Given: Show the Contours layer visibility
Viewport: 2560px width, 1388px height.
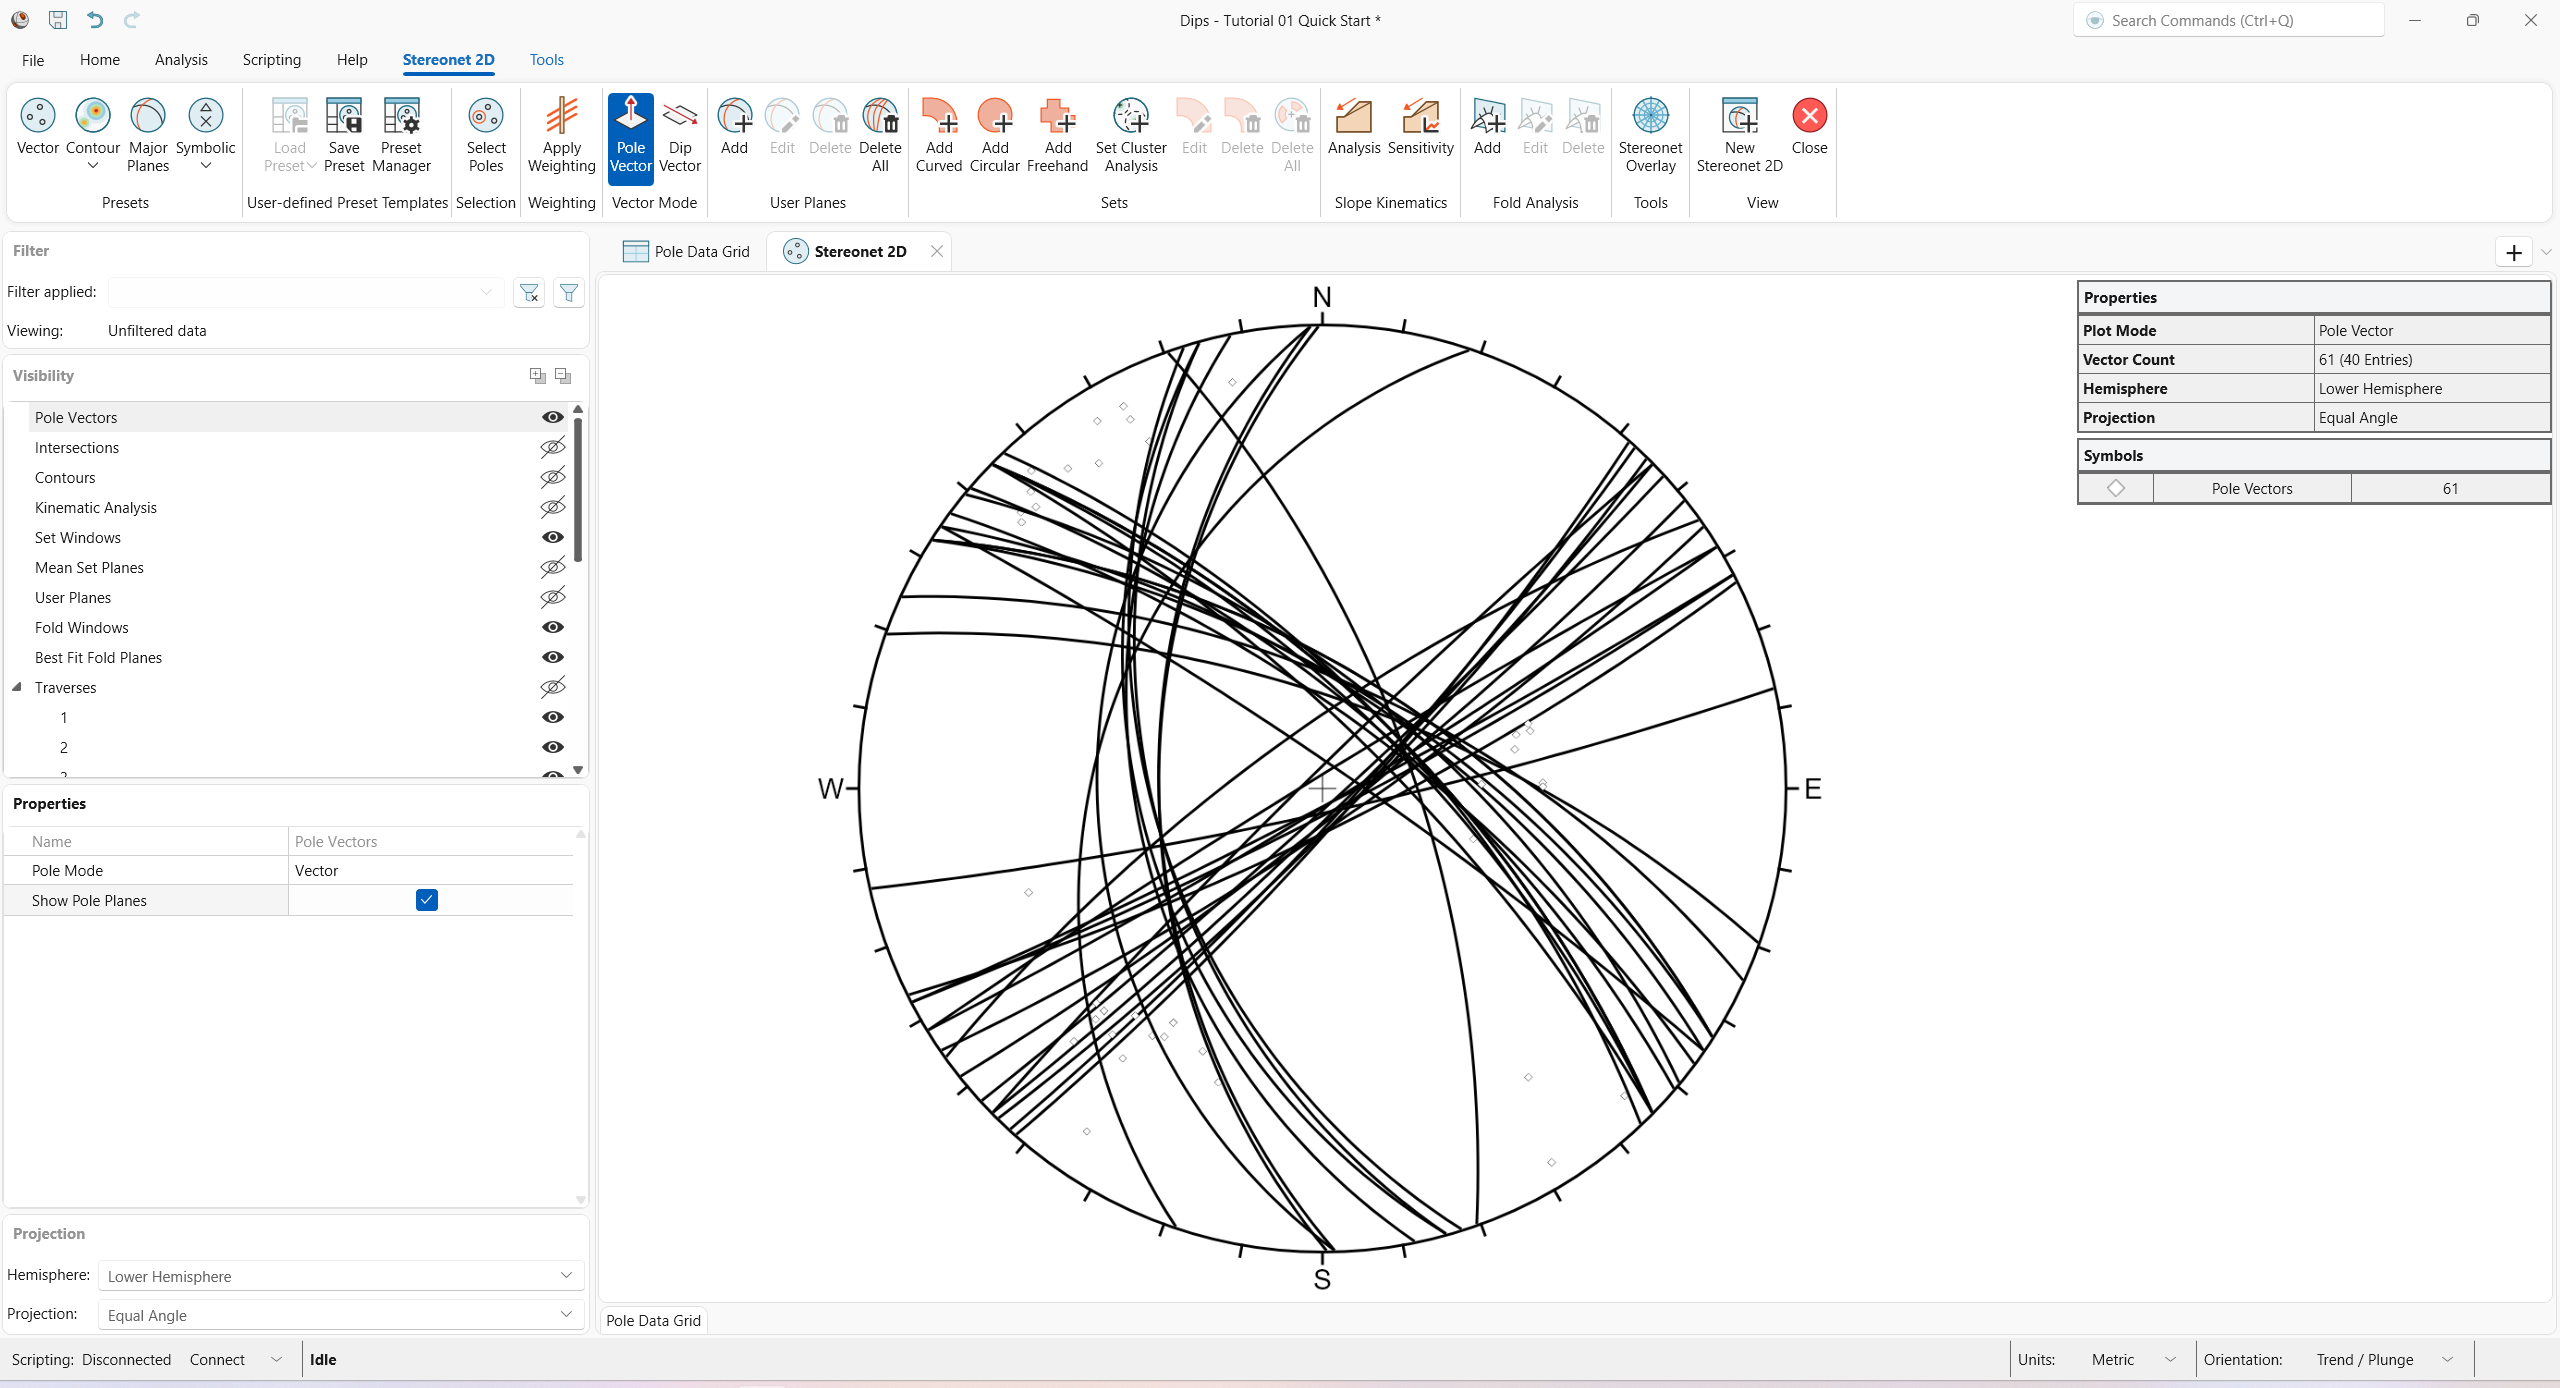Looking at the screenshot, I should click(552, 477).
